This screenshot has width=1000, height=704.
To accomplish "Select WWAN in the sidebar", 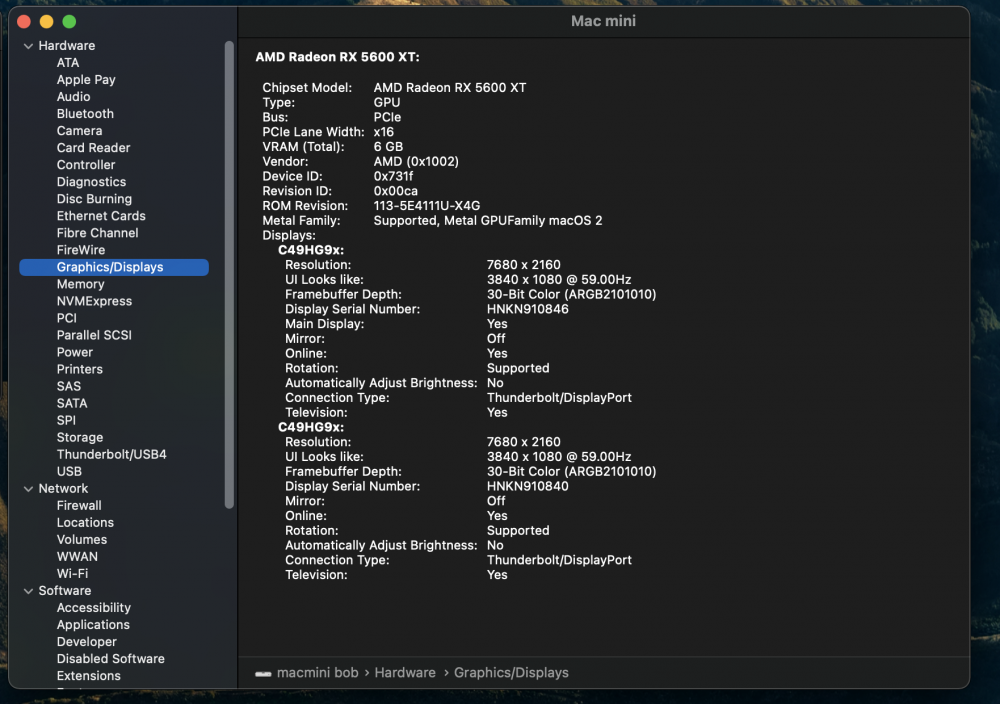I will tap(77, 557).
